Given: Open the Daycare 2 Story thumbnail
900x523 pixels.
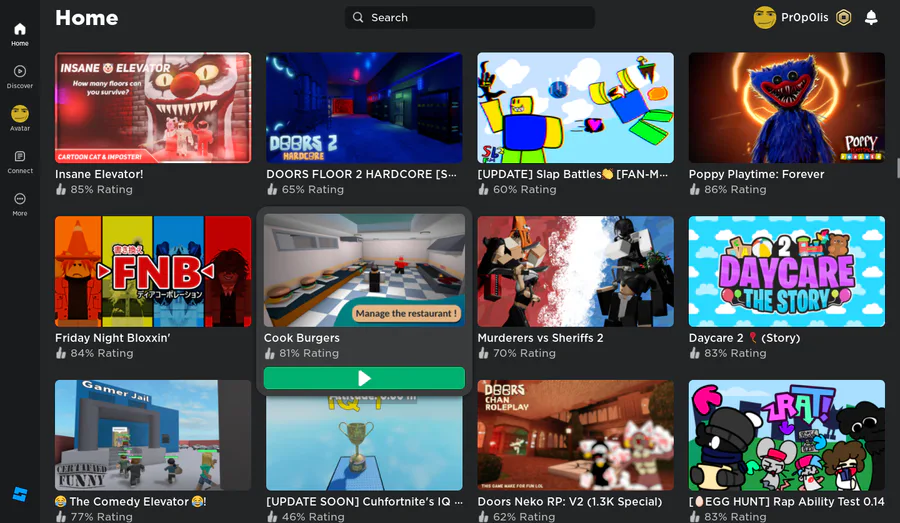Looking at the screenshot, I should (x=786, y=272).
